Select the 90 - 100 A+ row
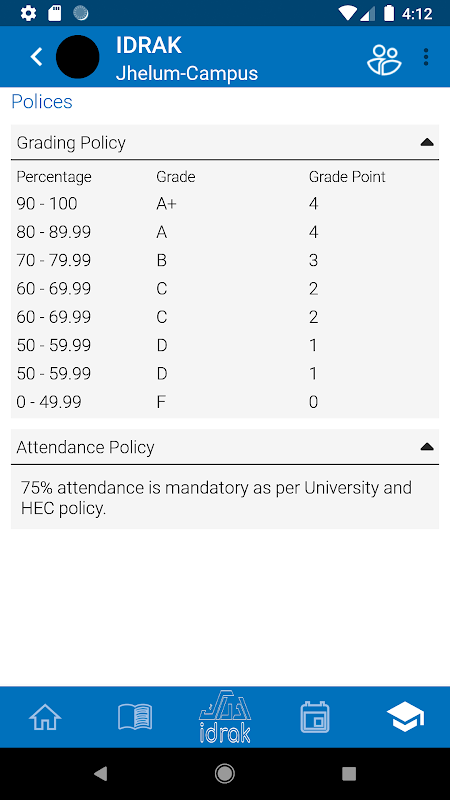Viewport: 450px width, 800px height. [225, 204]
